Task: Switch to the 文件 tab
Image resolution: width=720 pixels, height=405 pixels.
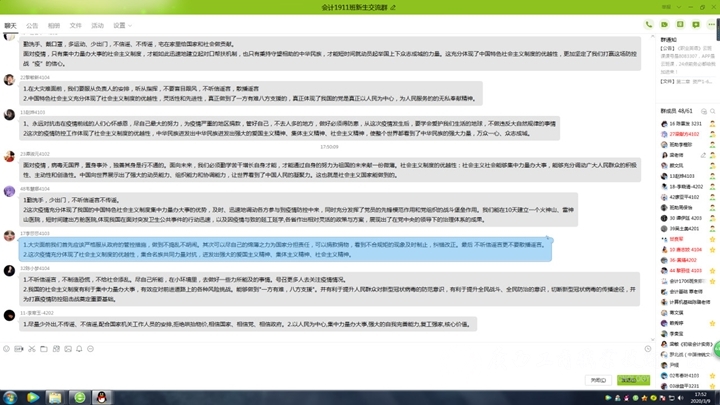Action: coord(76,26)
